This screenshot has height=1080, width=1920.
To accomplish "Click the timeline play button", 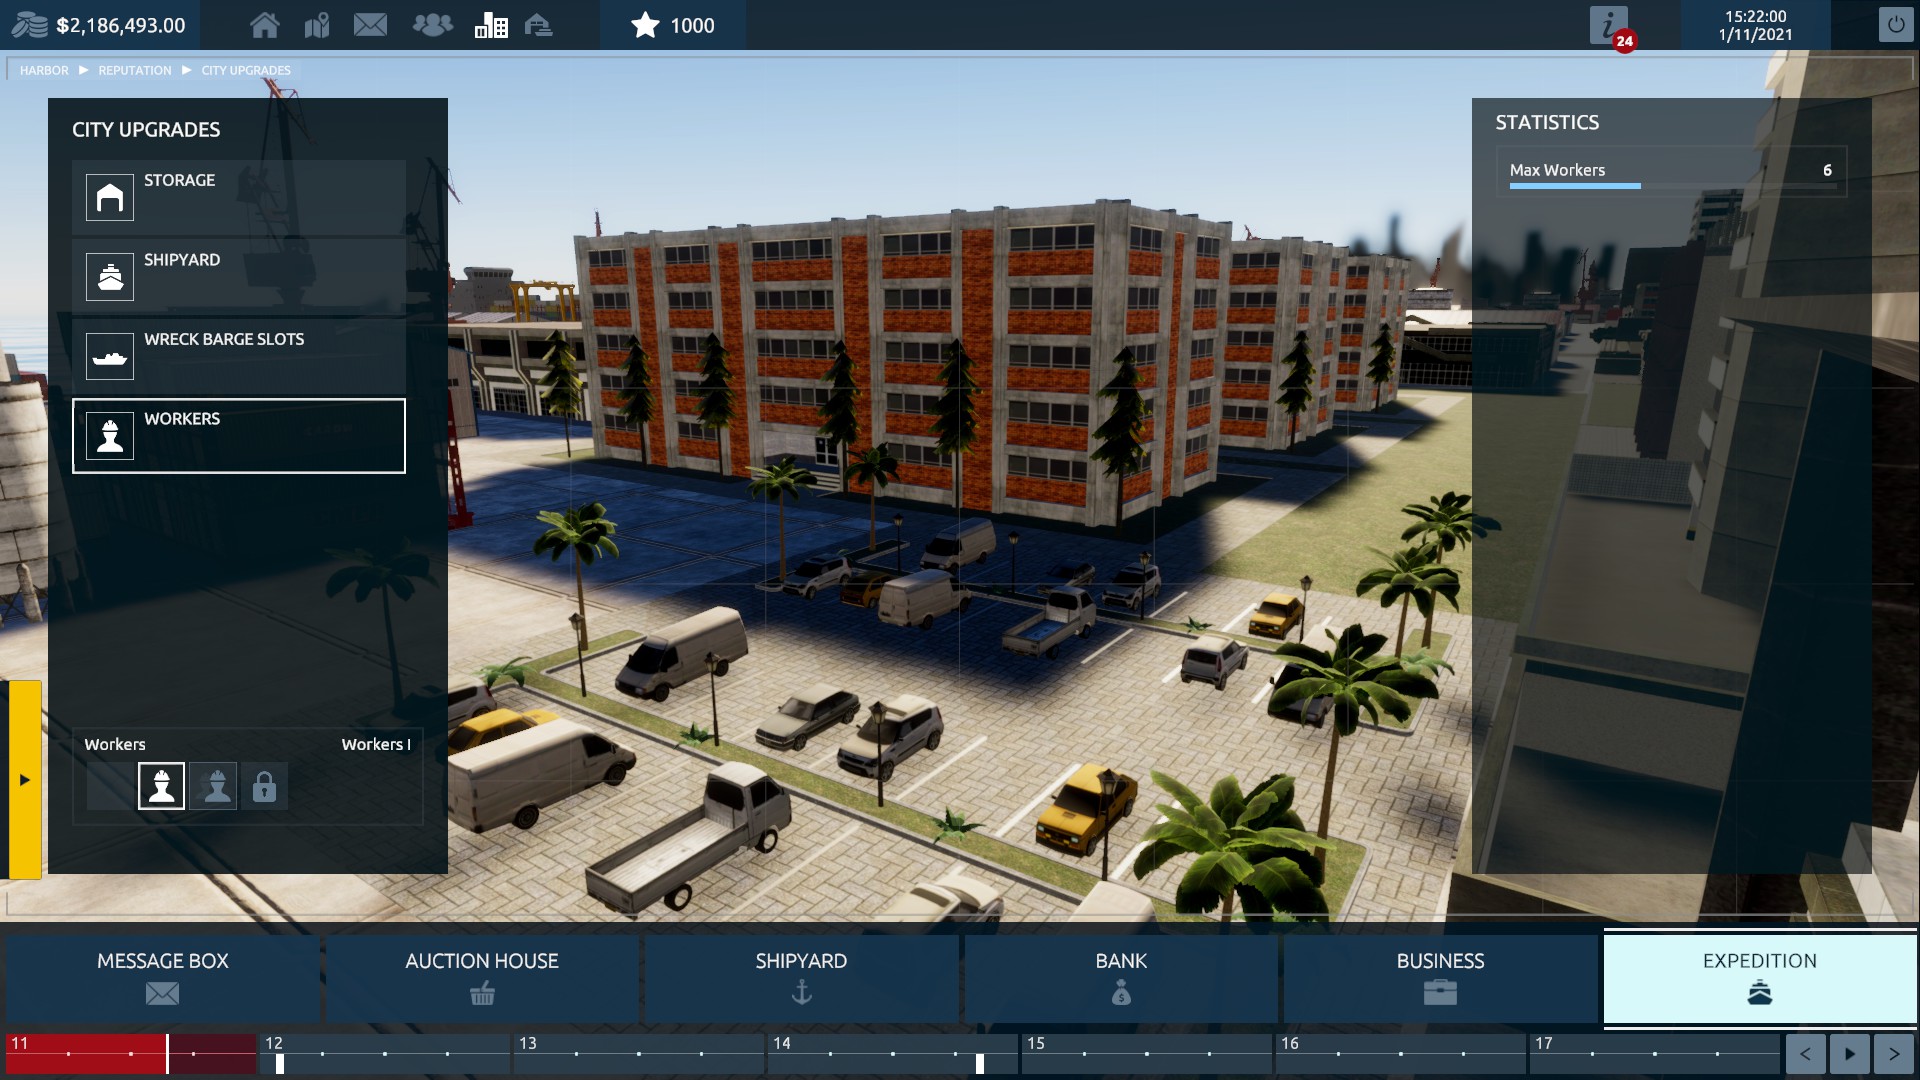I will (1849, 1053).
